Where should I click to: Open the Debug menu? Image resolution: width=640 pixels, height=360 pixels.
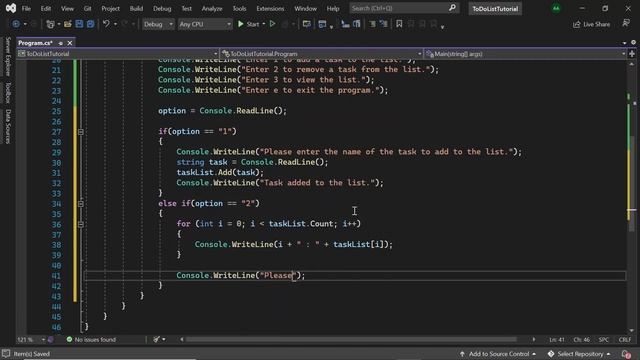pos(162,8)
